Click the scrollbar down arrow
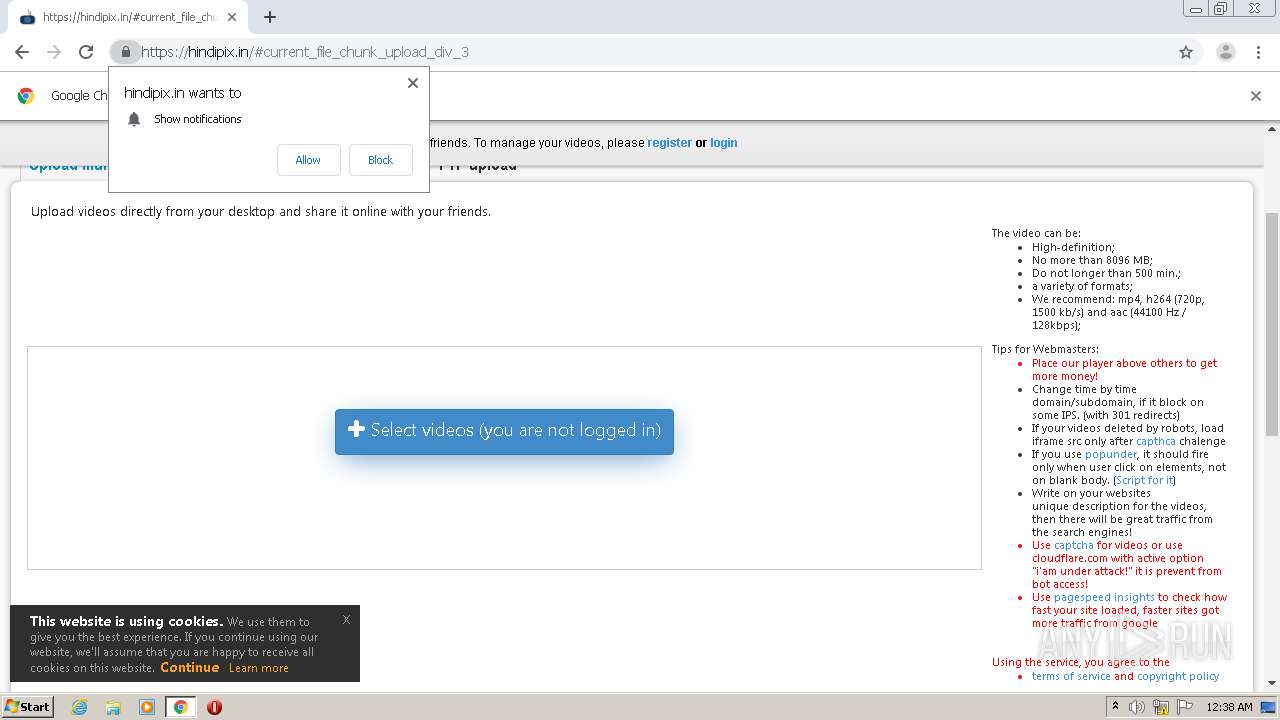The height and width of the screenshot is (720, 1280). pos(1272,683)
